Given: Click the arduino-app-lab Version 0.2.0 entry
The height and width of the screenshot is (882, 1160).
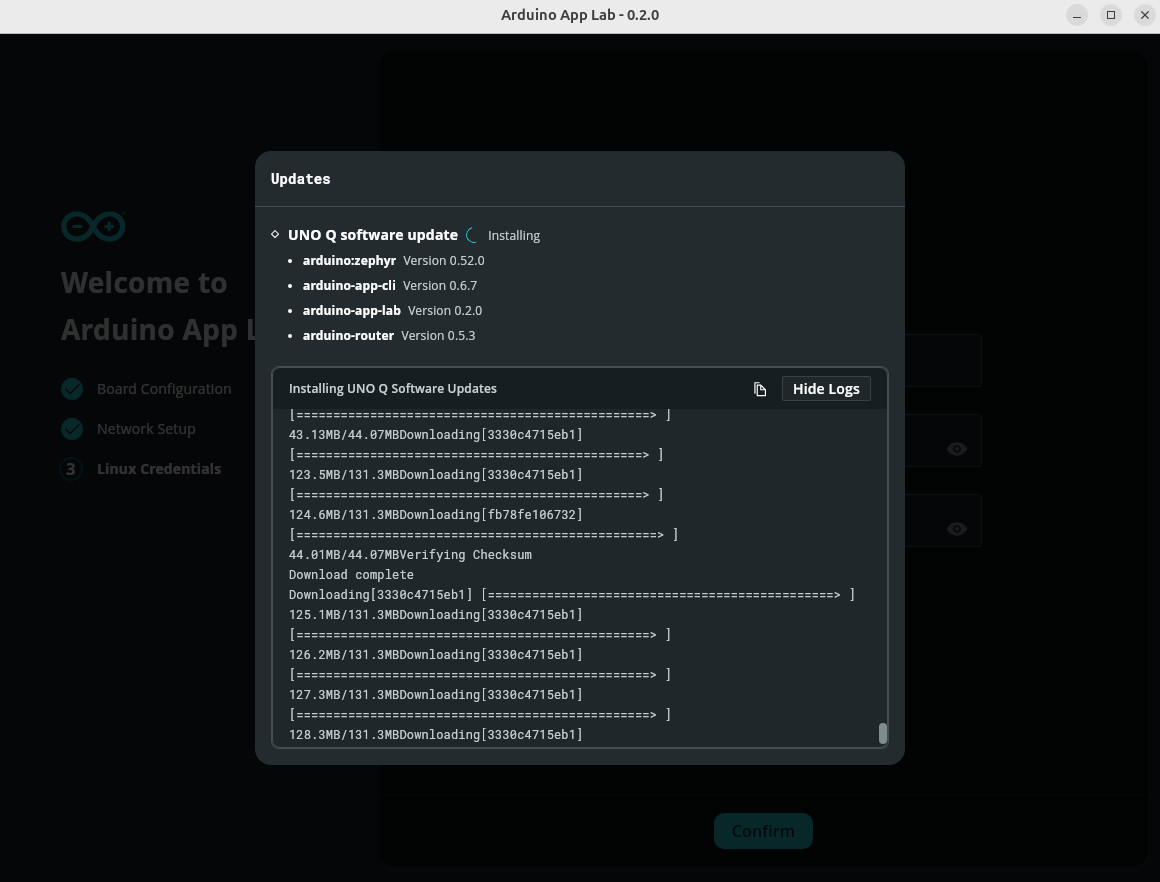Looking at the screenshot, I should point(392,311).
